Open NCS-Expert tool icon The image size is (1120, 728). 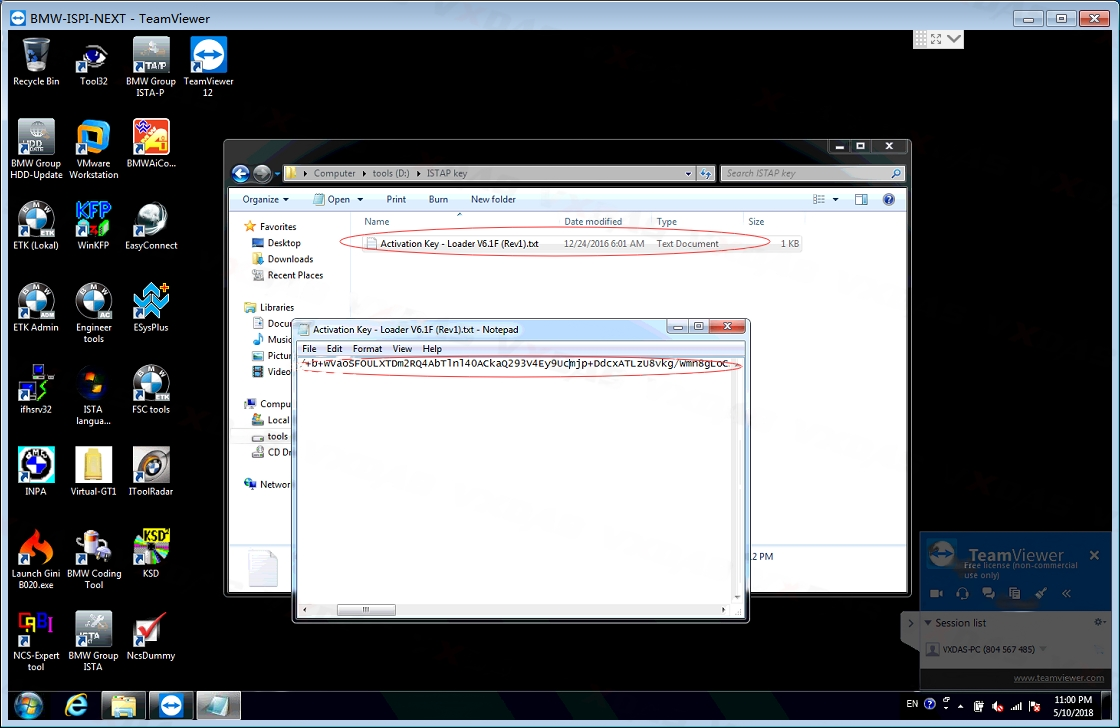[36, 642]
